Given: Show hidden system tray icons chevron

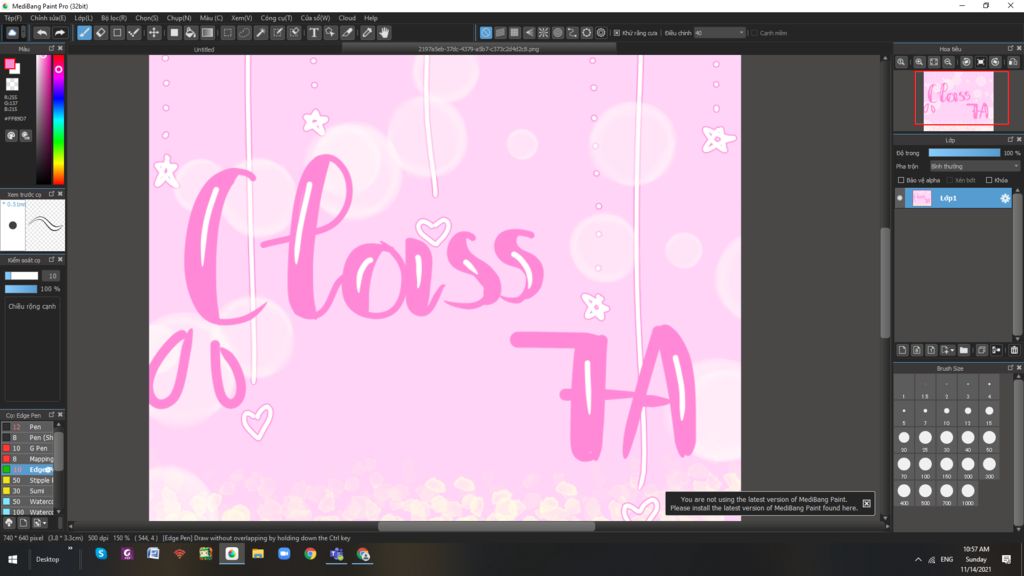Looking at the screenshot, I should click(x=918, y=560).
